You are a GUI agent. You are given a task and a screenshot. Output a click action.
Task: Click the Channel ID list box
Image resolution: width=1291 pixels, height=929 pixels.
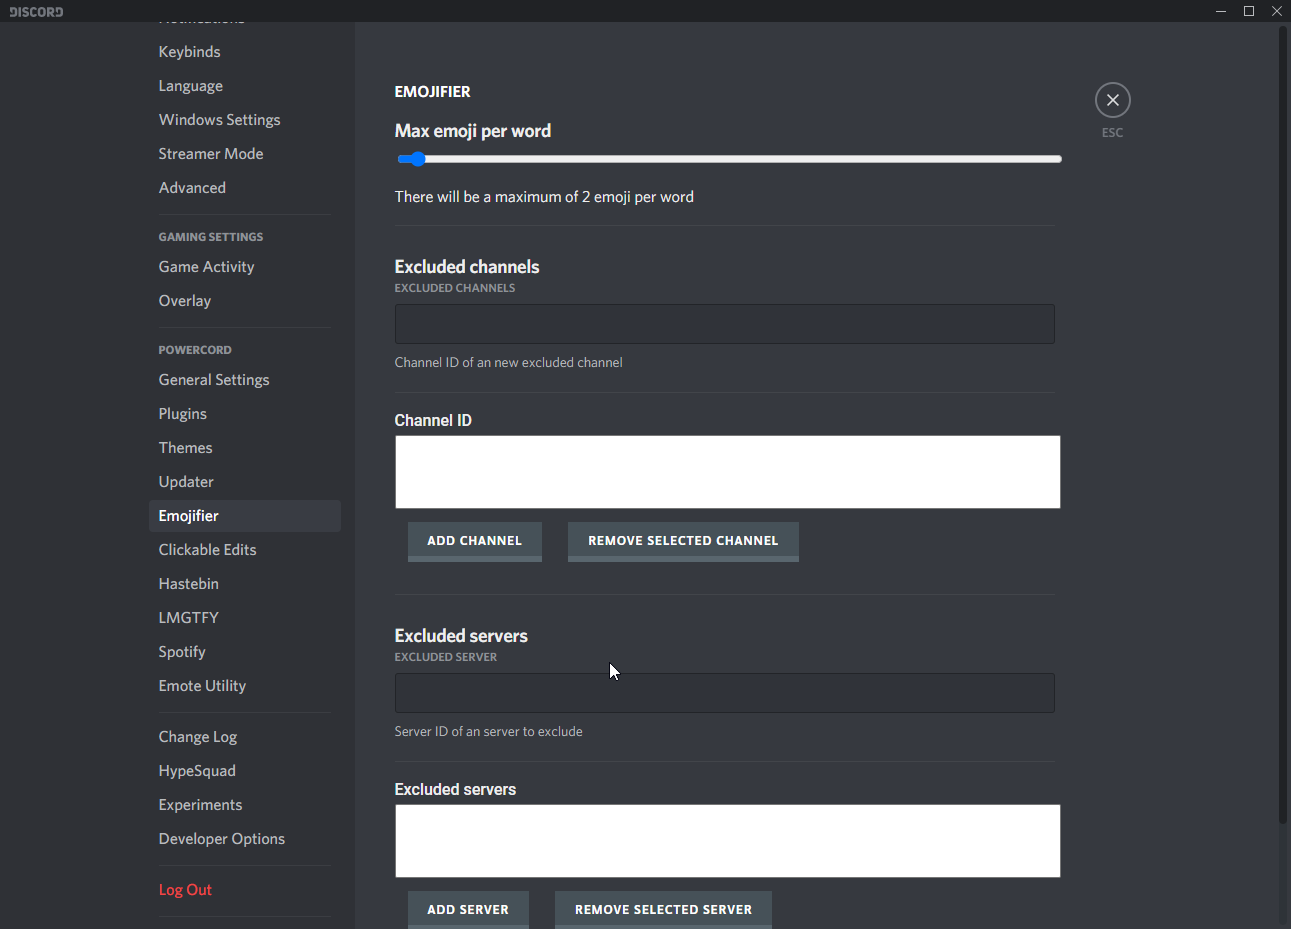pos(727,472)
